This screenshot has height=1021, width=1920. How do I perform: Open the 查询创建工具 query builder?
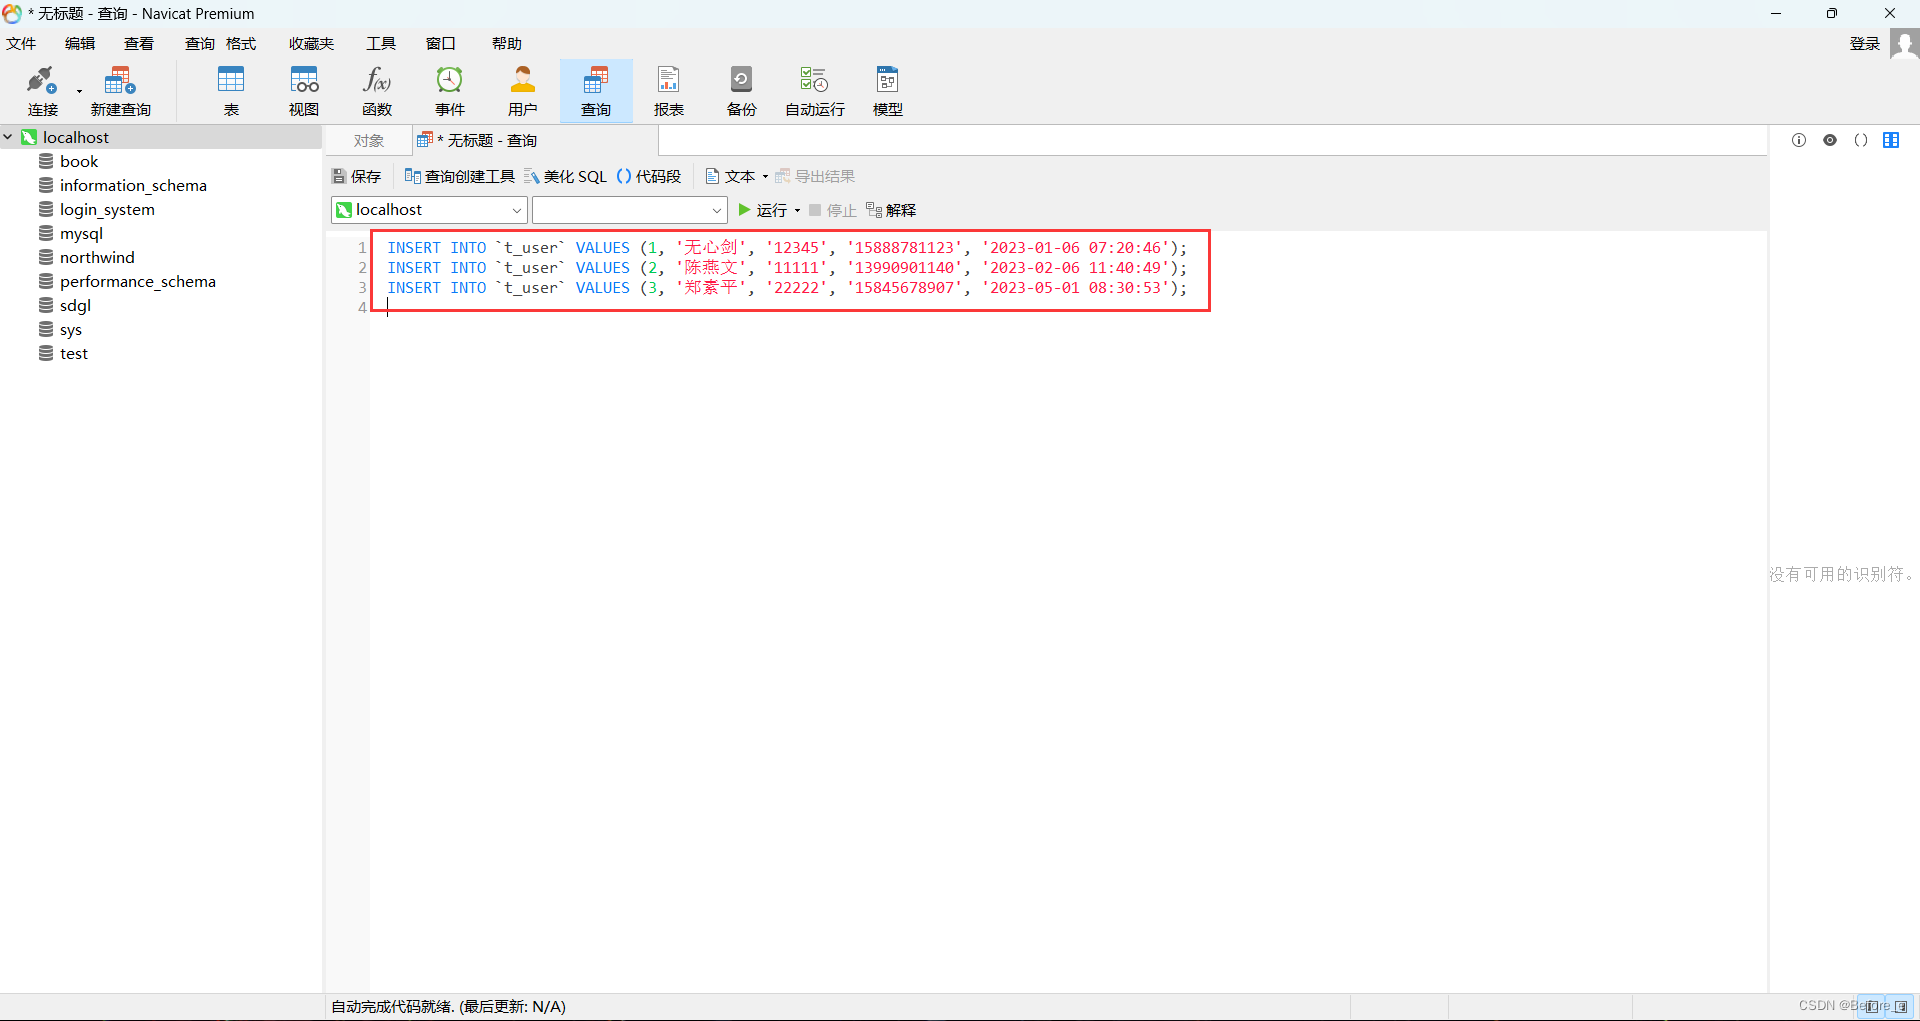[459, 175]
